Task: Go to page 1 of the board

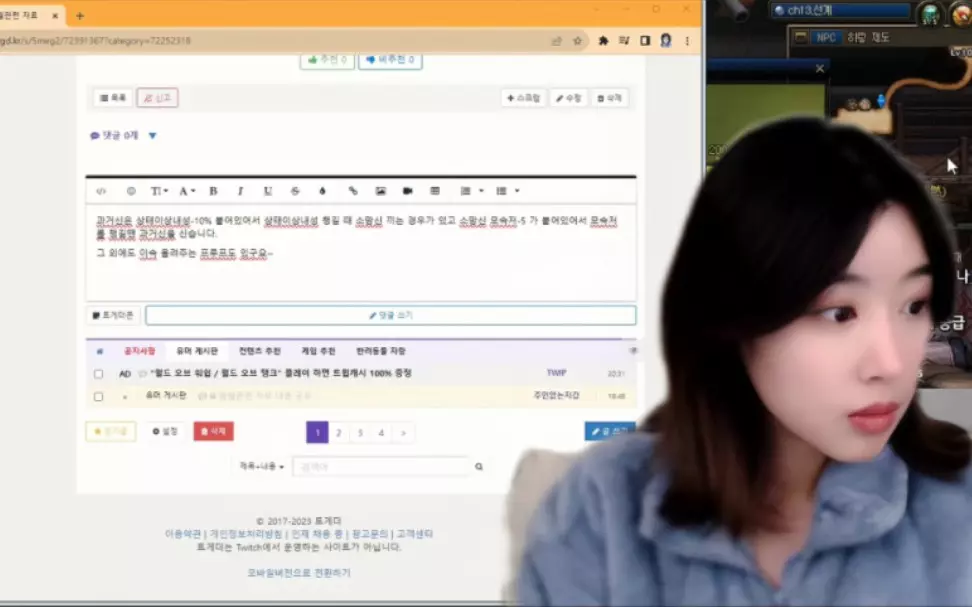Action: (317, 433)
